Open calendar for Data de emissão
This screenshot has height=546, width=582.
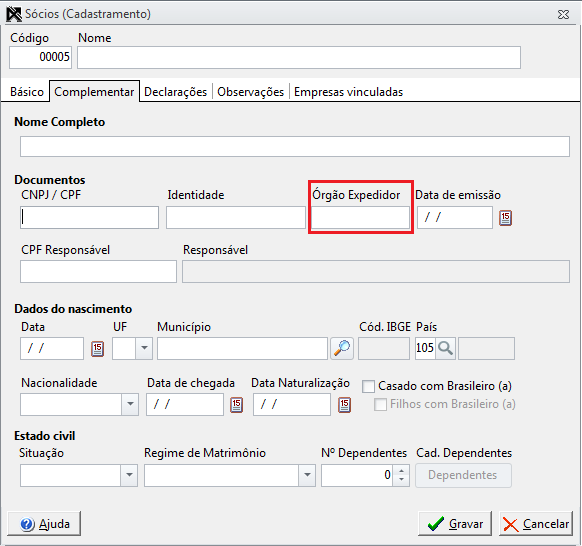point(505,218)
